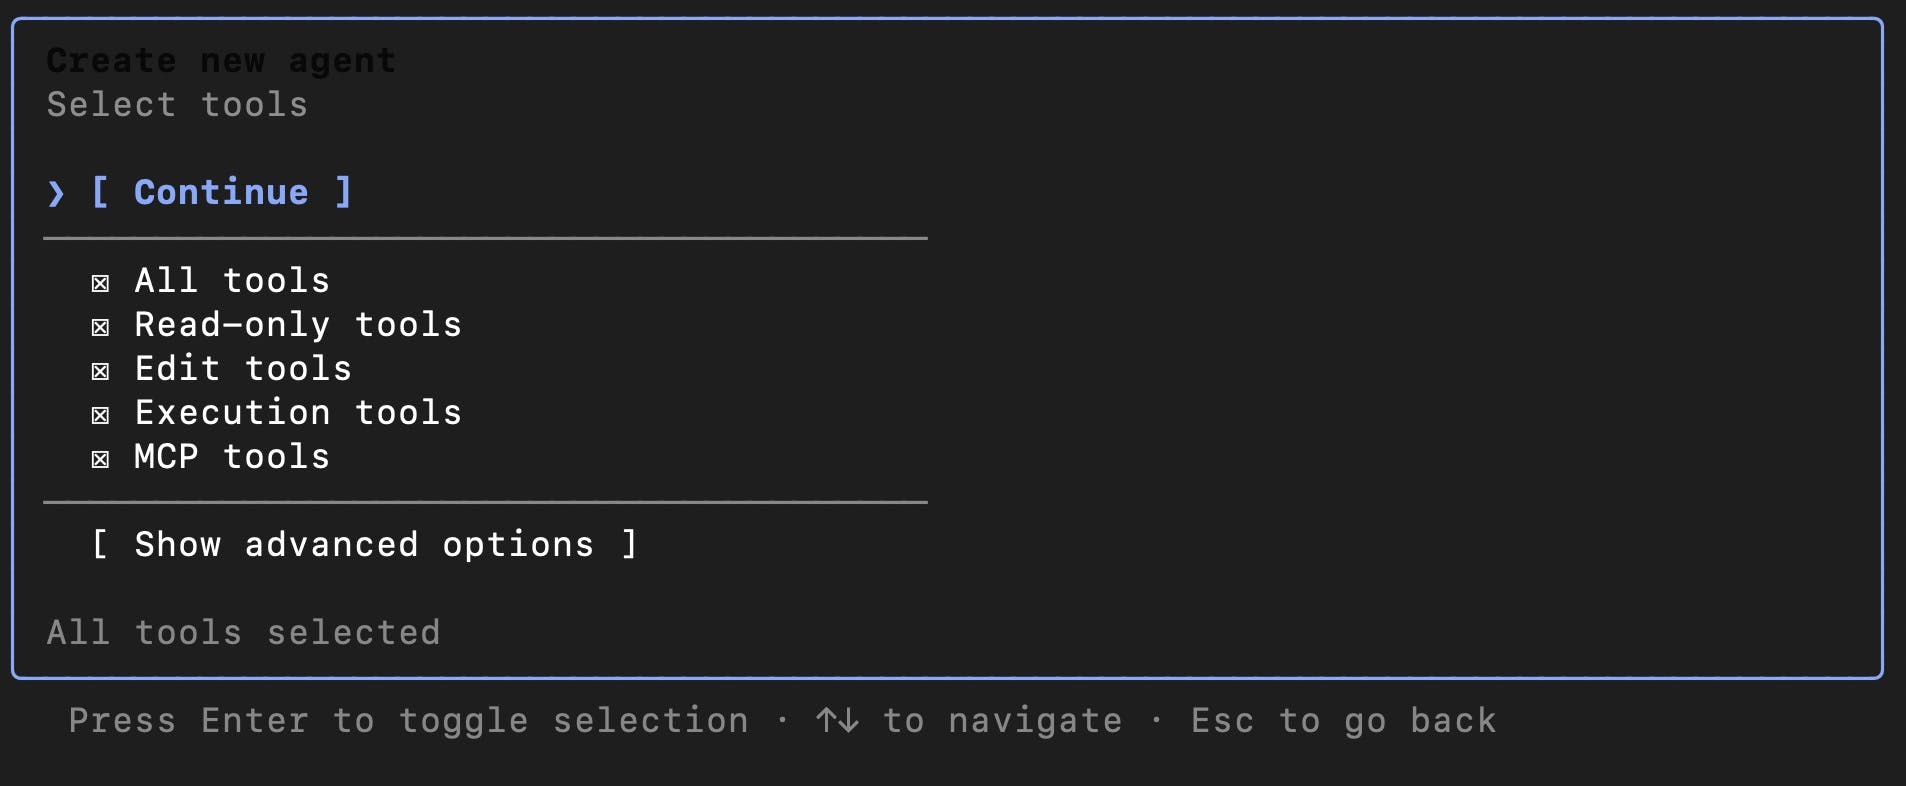The height and width of the screenshot is (786, 1906).
Task: Click the blue chevron pointer beside Continue
Action: pos(56,193)
